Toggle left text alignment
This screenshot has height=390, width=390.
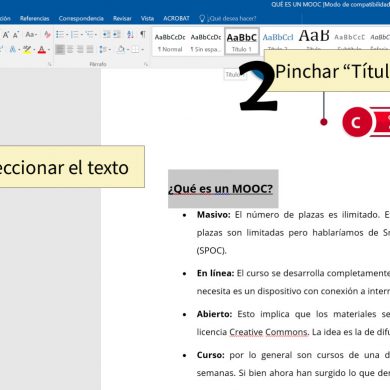coord(60,50)
